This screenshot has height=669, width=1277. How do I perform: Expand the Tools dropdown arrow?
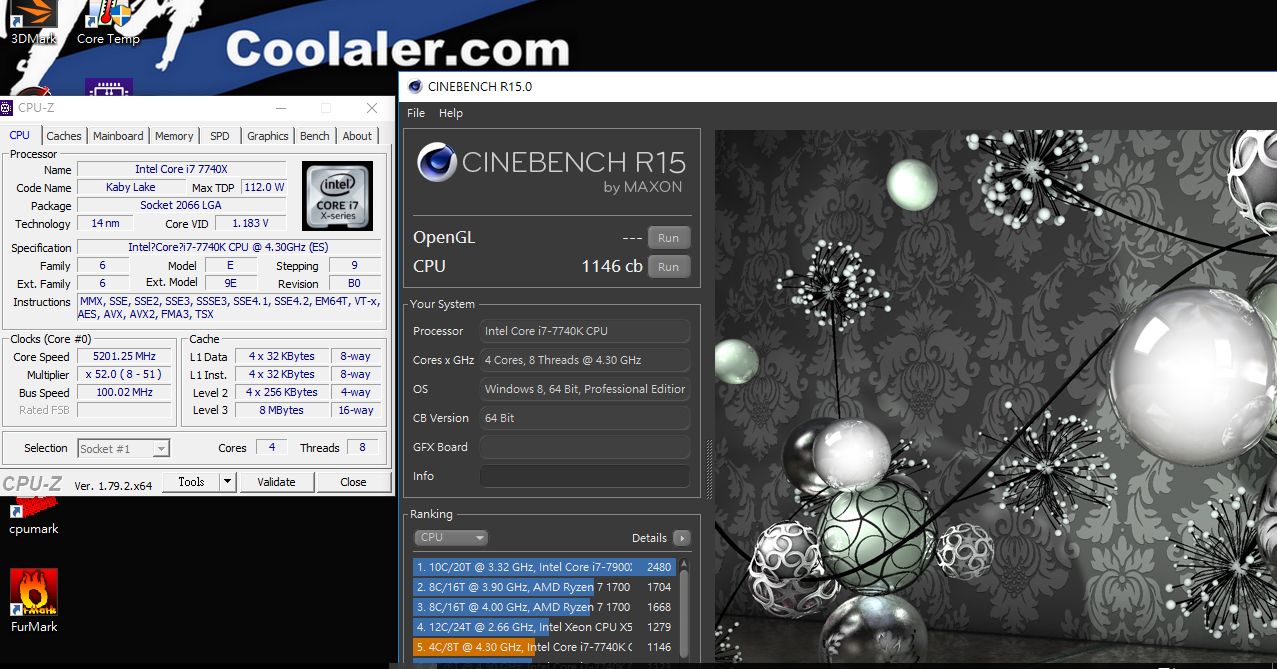tap(228, 482)
